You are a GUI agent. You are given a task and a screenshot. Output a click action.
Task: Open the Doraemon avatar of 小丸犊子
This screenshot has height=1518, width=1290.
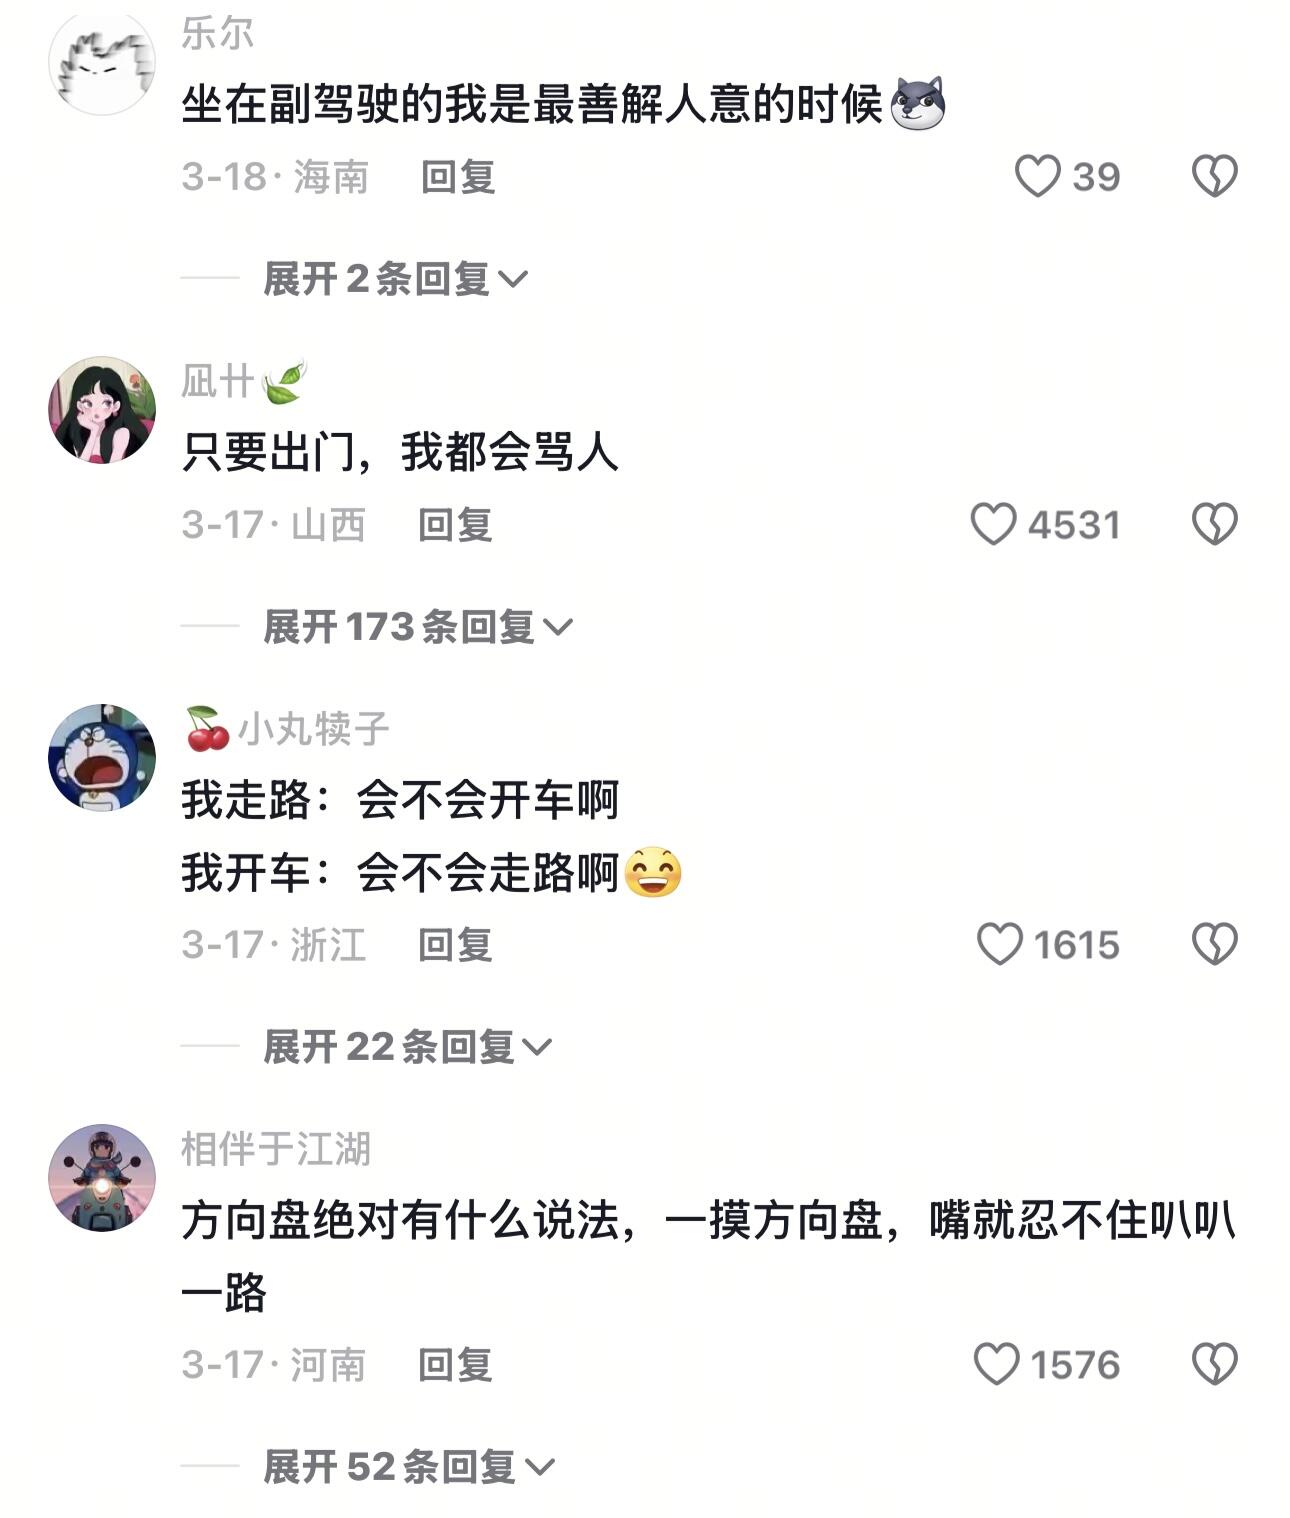102,757
